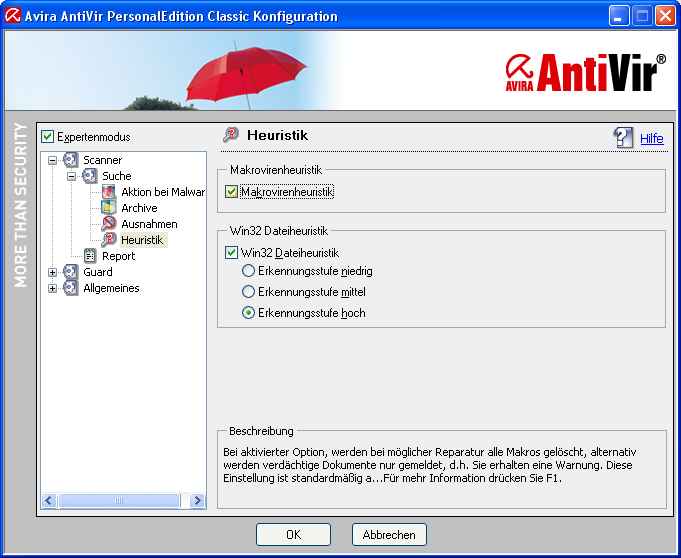Select Erkennungsstufe niedrig radio button
The image size is (681, 558).
pos(248,271)
